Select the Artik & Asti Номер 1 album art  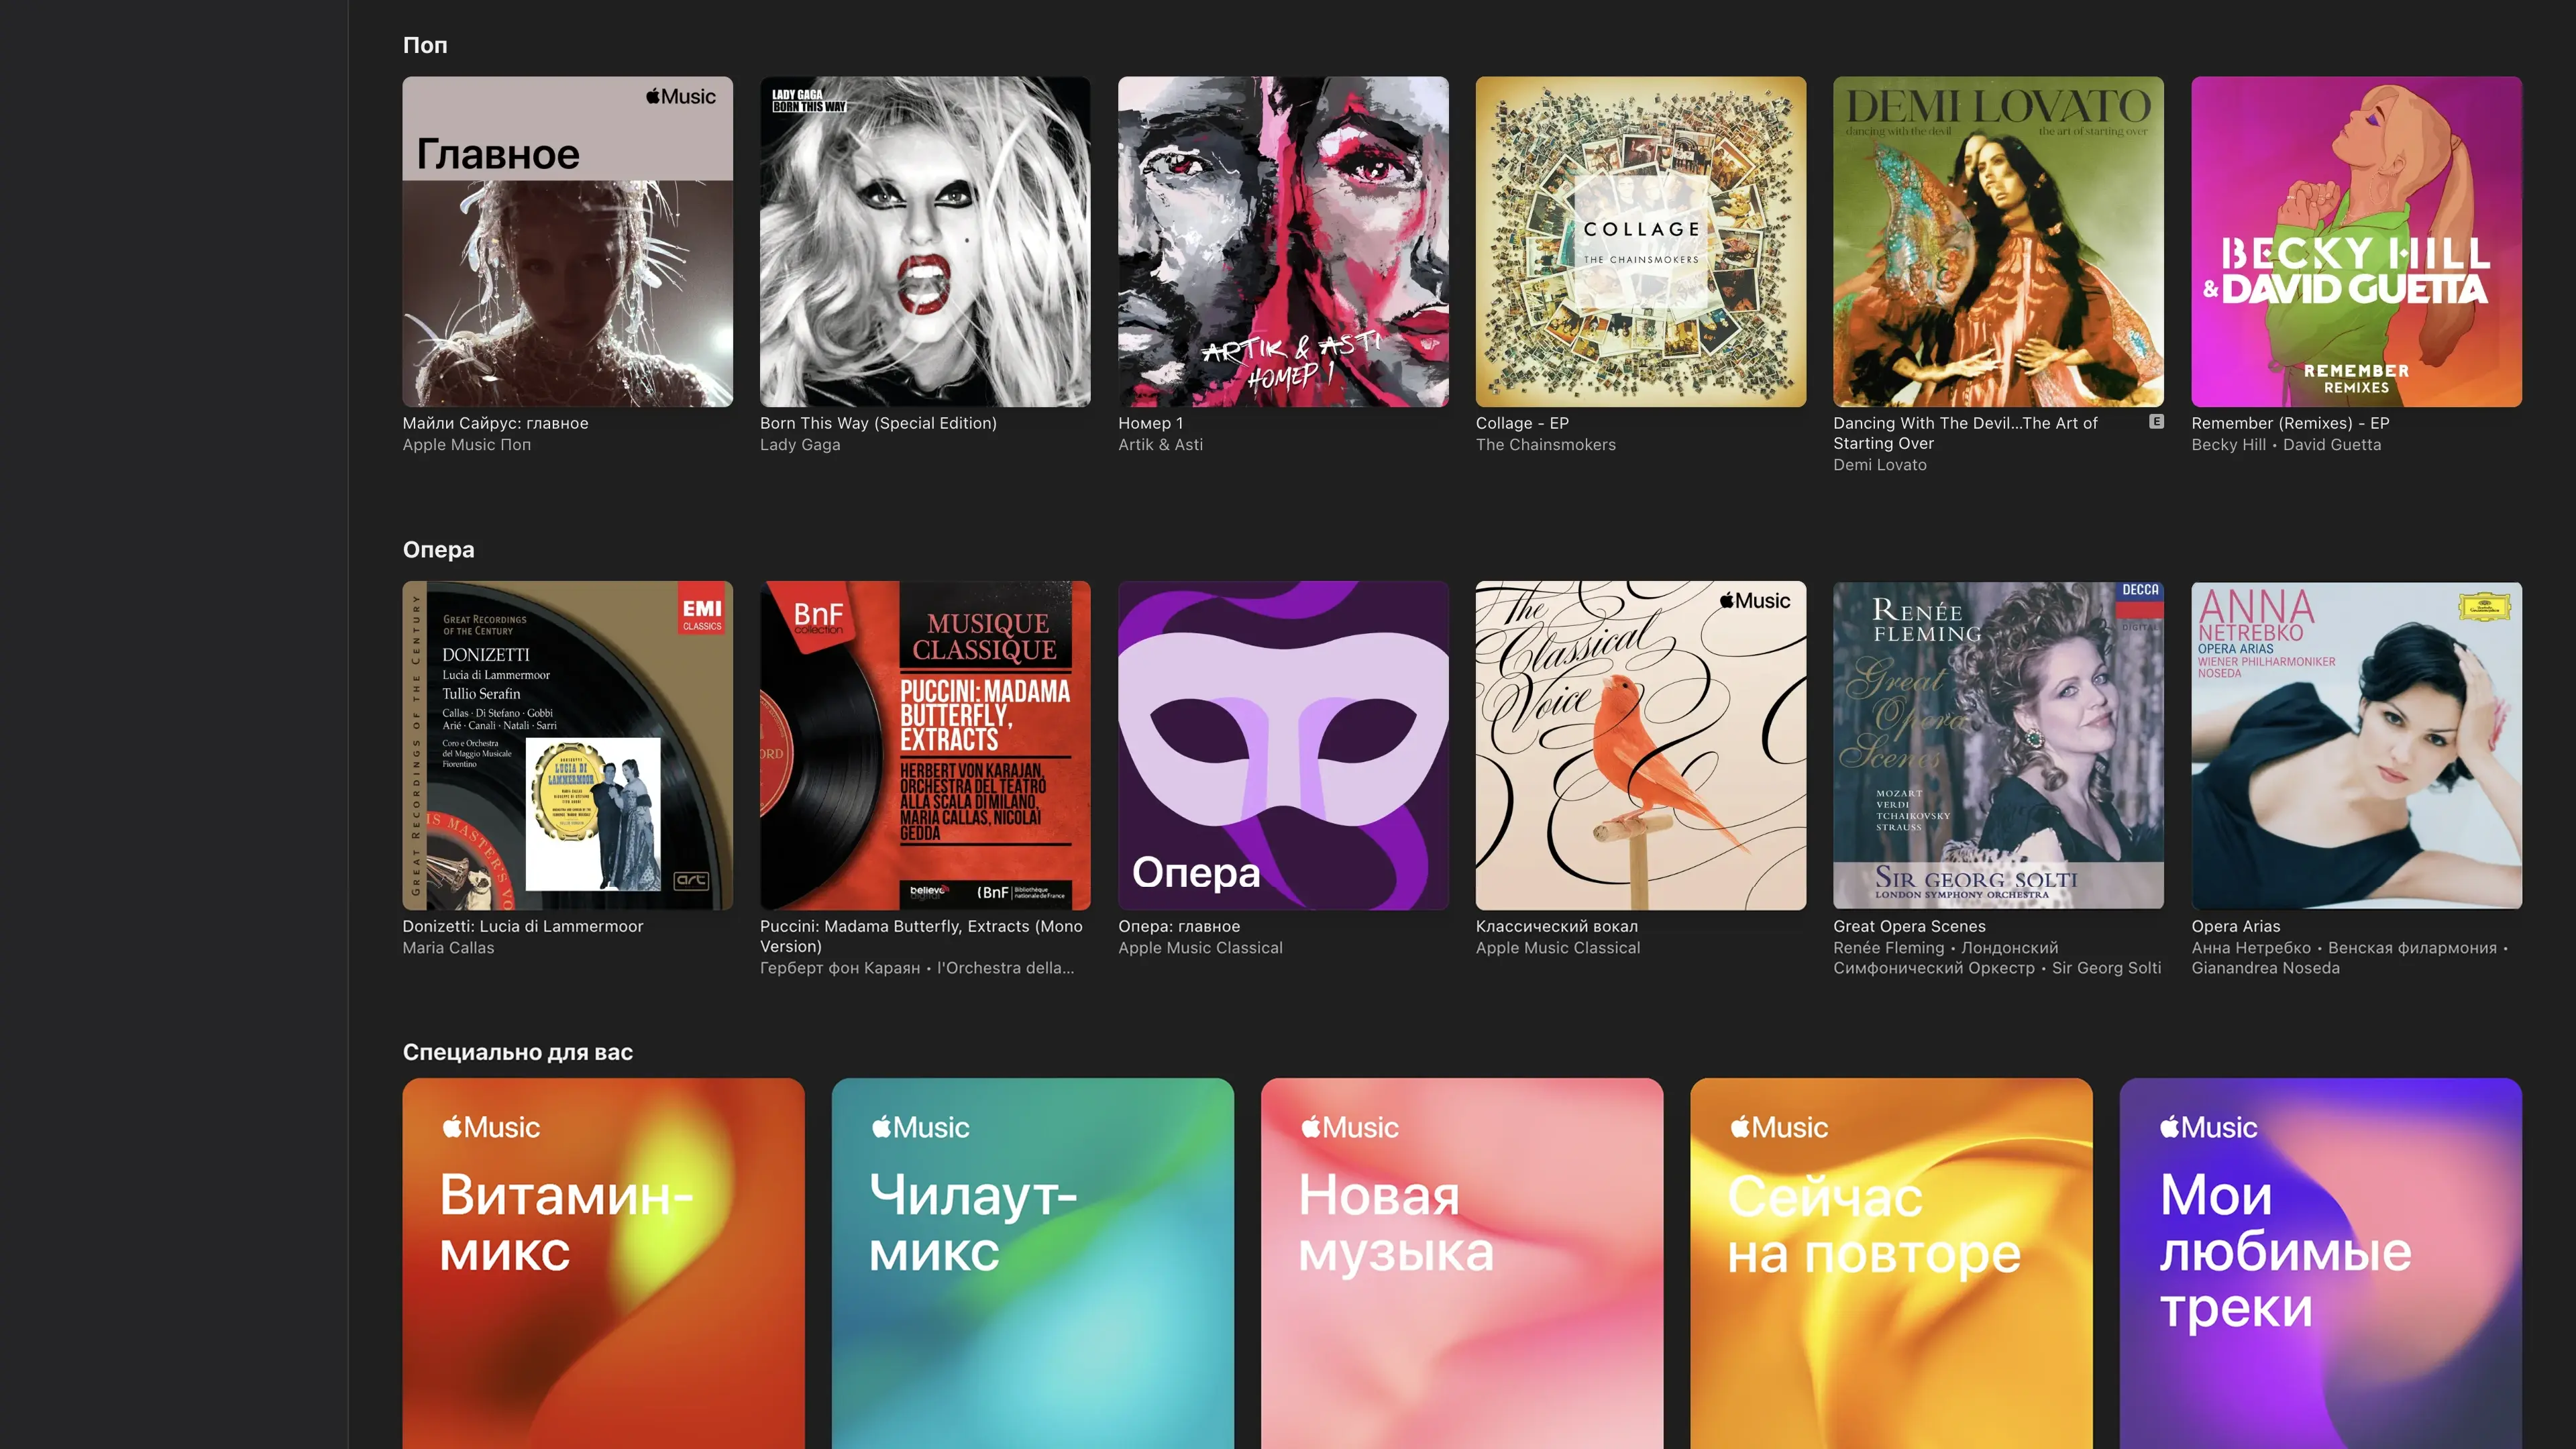[x=1282, y=241]
